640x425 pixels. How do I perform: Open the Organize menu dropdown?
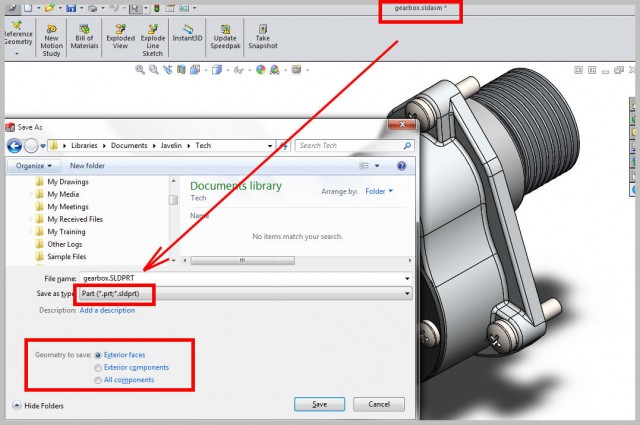click(34, 166)
